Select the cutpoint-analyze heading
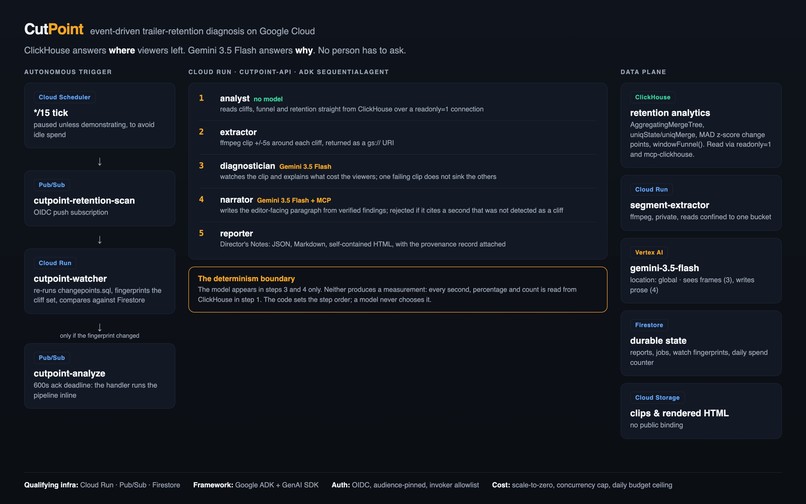The image size is (806, 504). pos(69,373)
